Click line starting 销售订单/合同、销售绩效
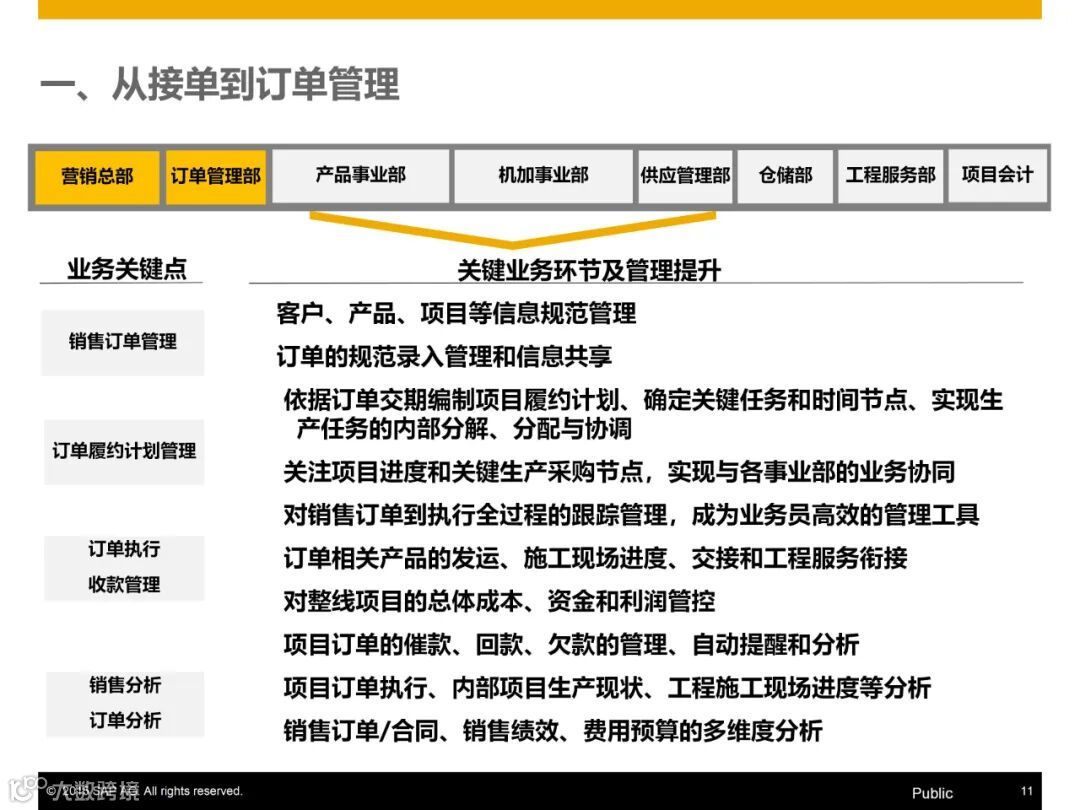Viewport: 1080px width, 810px height. coord(553,731)
